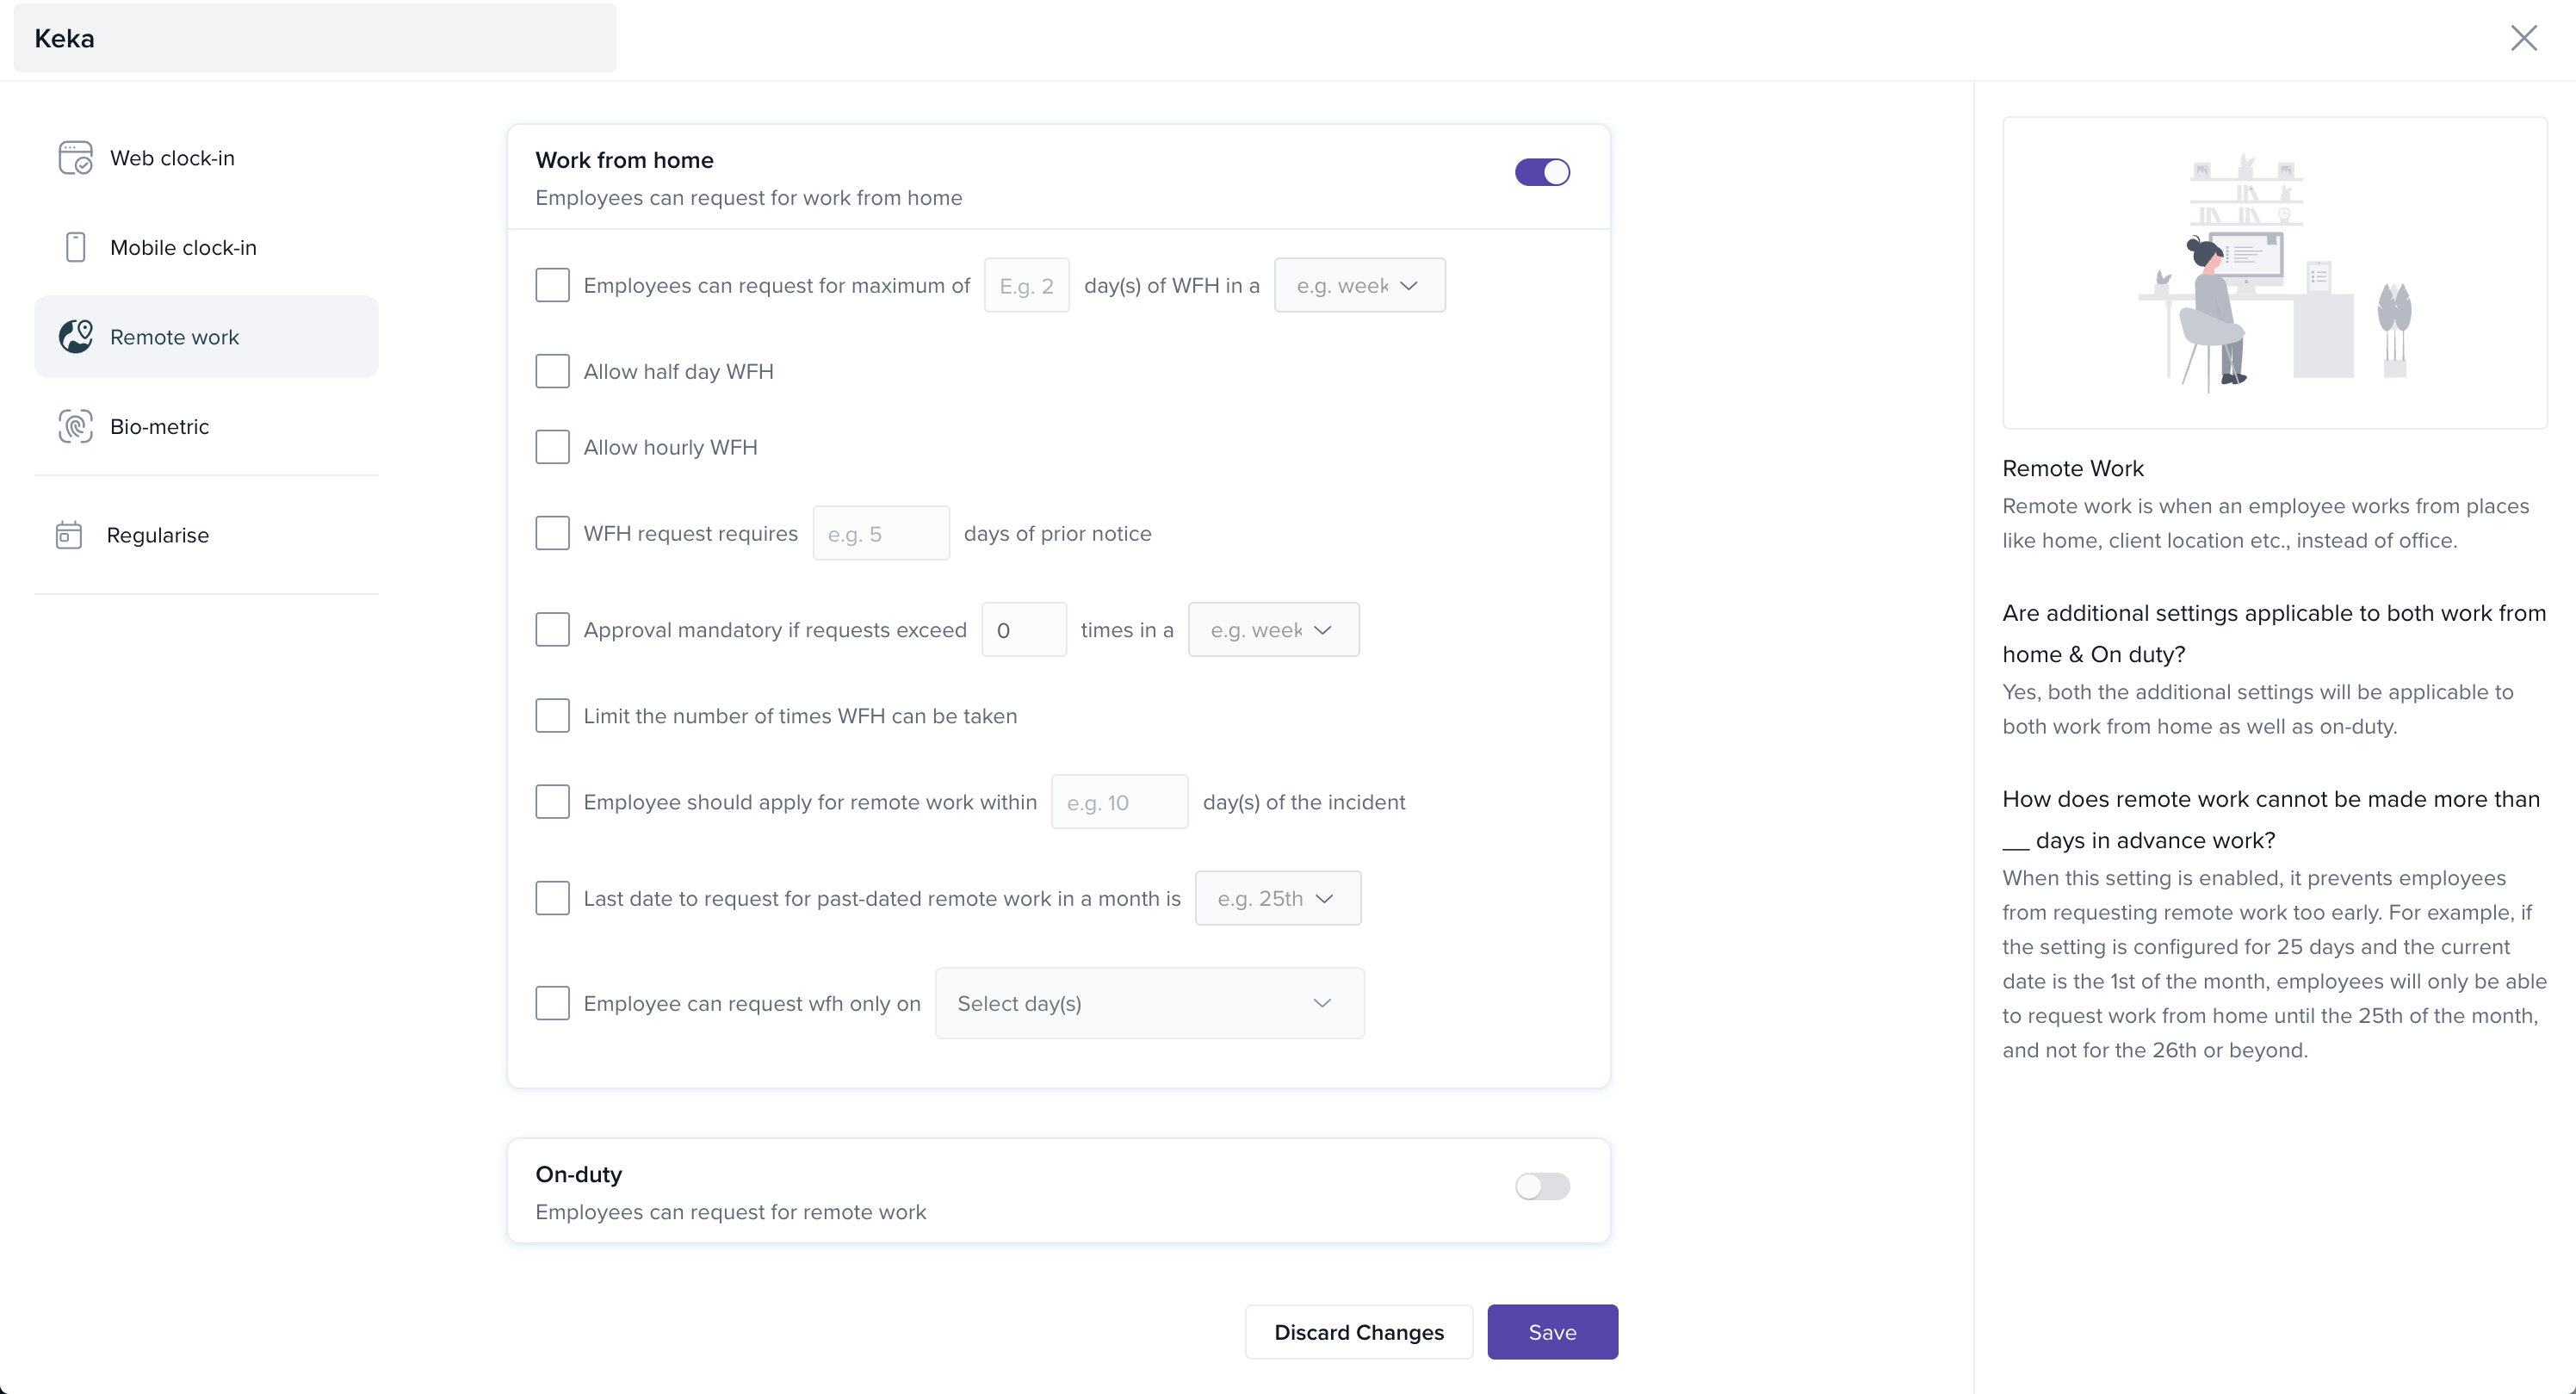Click the Mobile clock-in phone icon
The height and width of the screenshot is (1394, 2576).
point(75,247)
